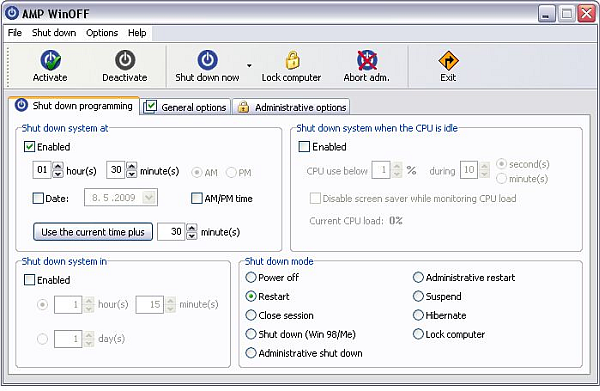Click the Exit arrow icon
Image resolution: width=600 pixels, height=391 pixels.
448,60
